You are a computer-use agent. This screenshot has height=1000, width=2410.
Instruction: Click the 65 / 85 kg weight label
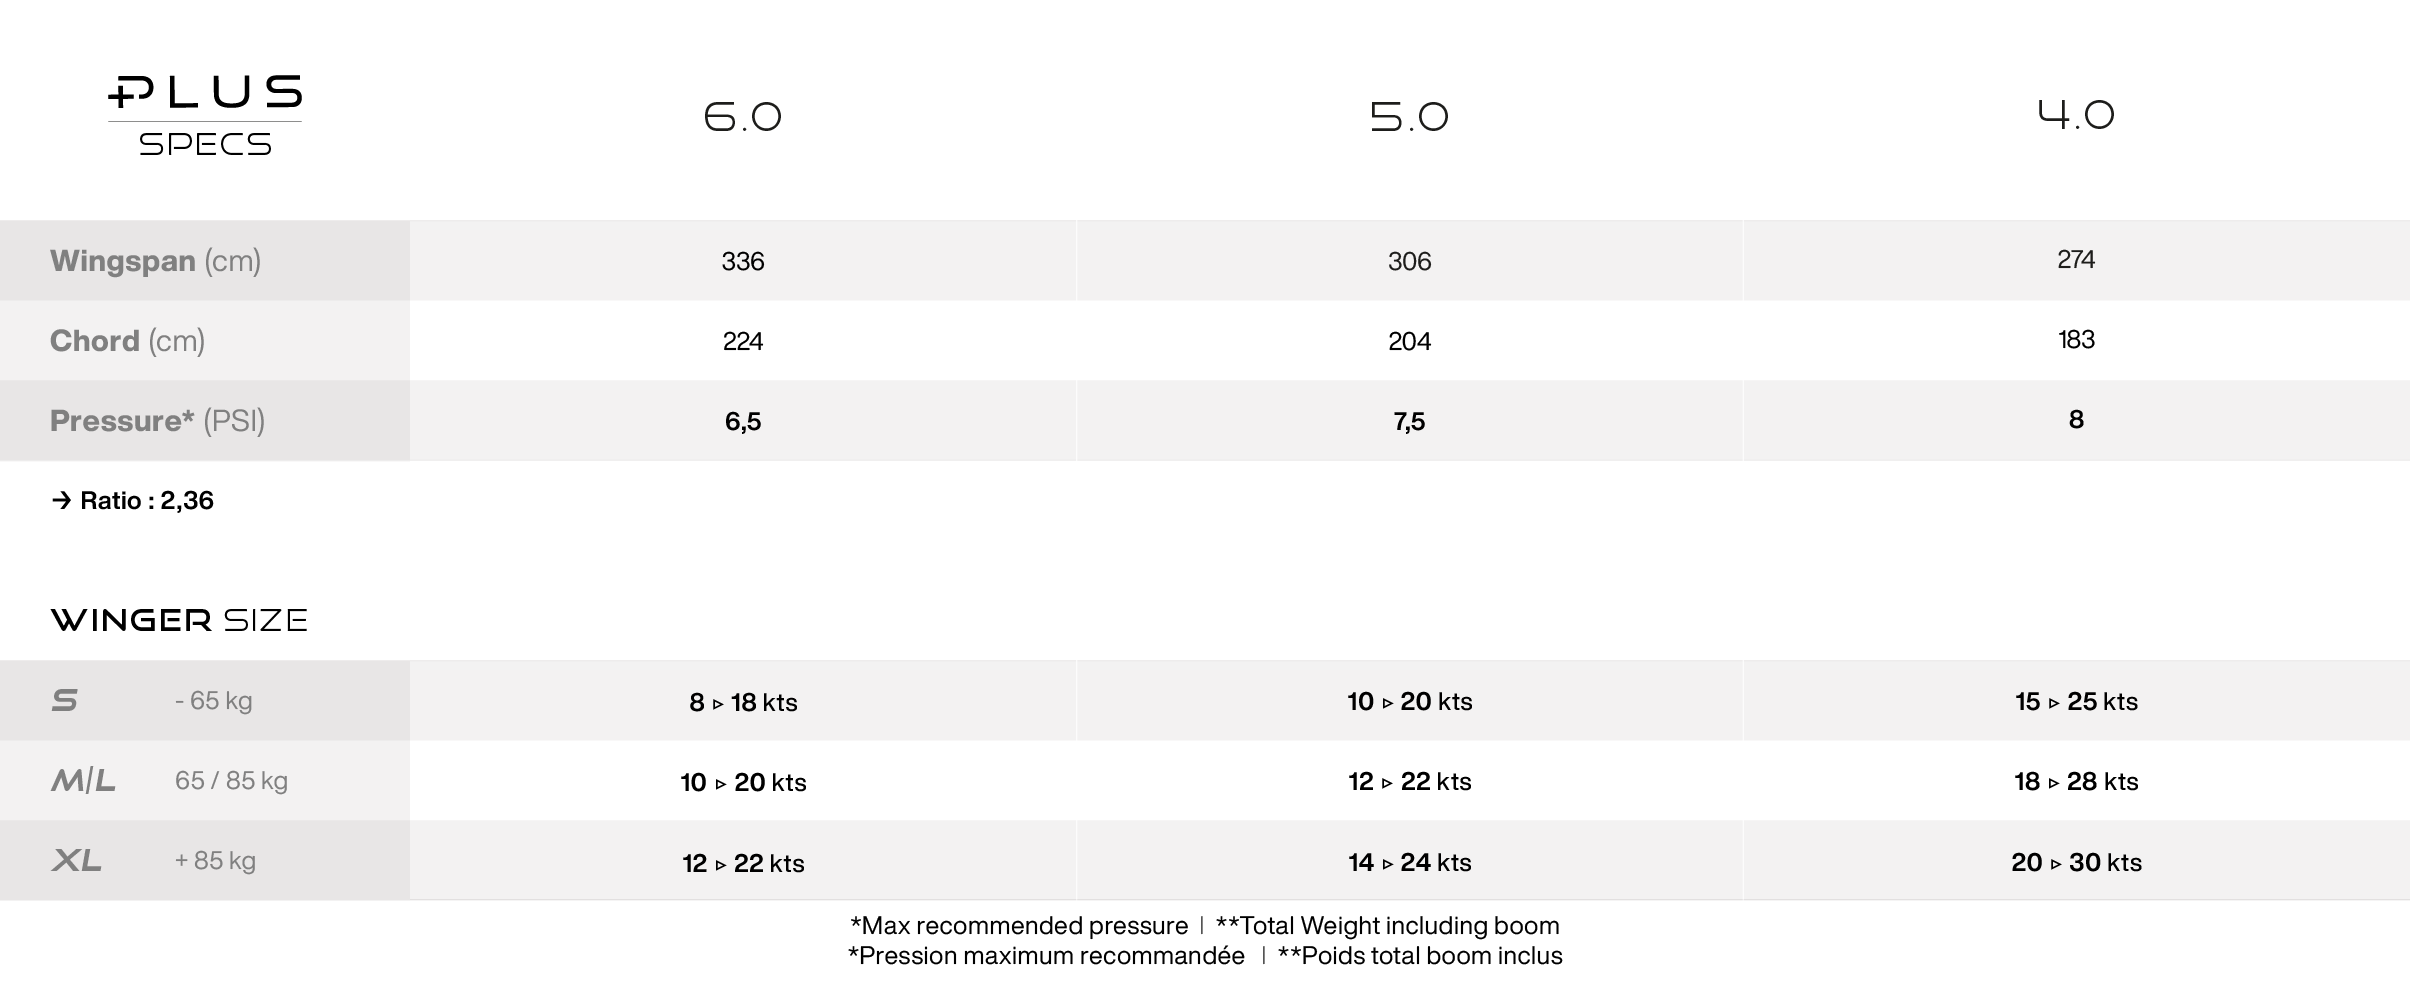[x=231, y=780]
